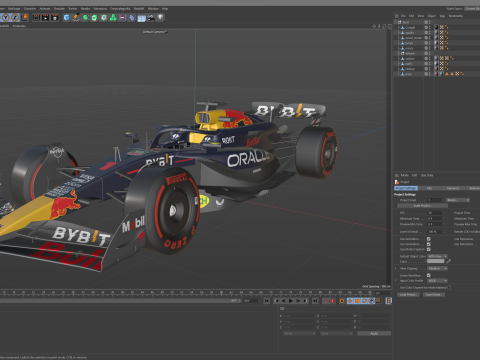
Task: Open the Render menu
Action: (85, 8)
